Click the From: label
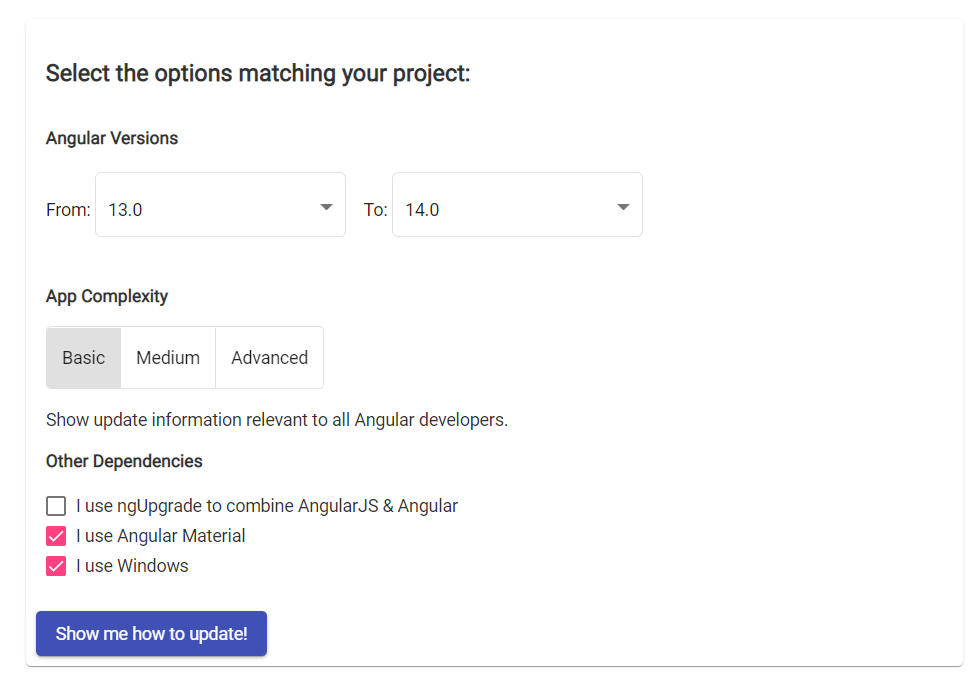Image resolution: width=978 pixels, height=691 pixels. (68, 210)
